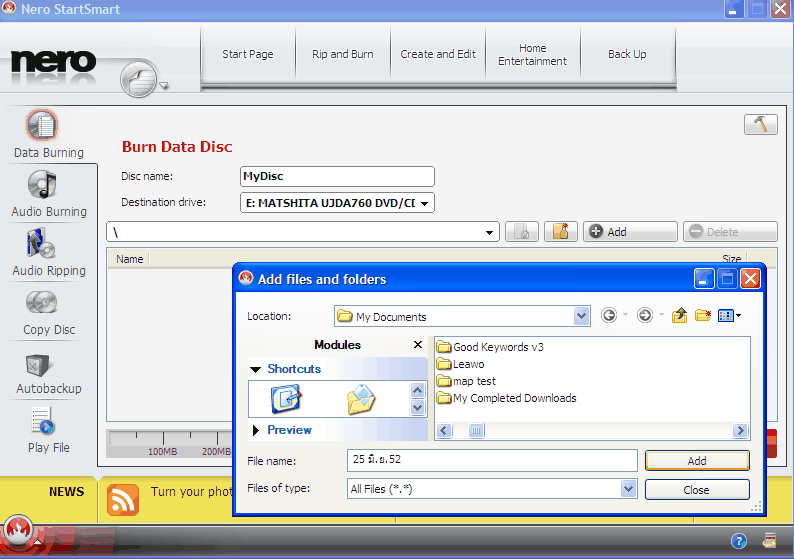The width and height of the screenshot is (794, 560).
Task: Go up one folder level
Action: (680, 315)
